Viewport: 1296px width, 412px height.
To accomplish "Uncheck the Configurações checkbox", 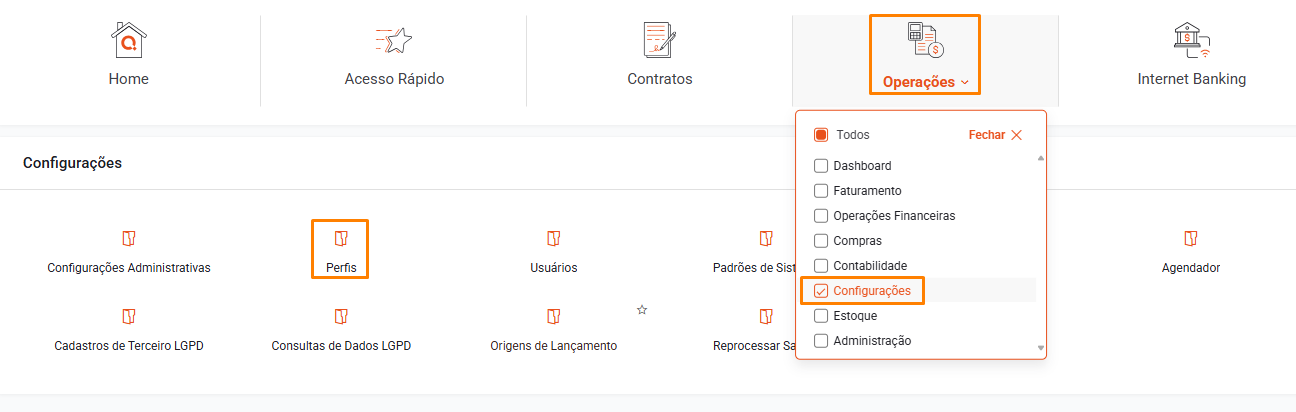I will tap(821, 291).
